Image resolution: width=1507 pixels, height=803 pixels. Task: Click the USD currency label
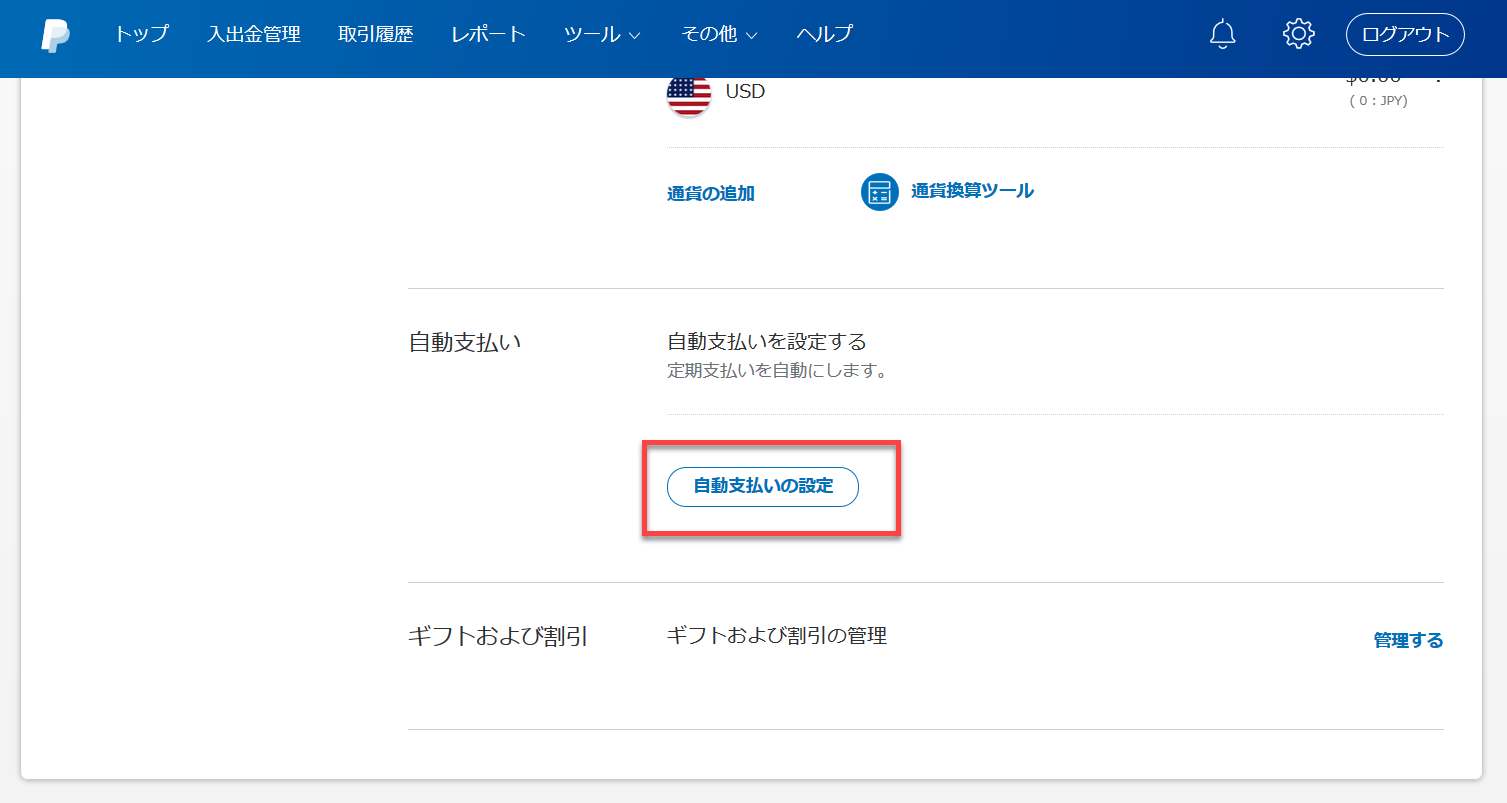(745, 92)
